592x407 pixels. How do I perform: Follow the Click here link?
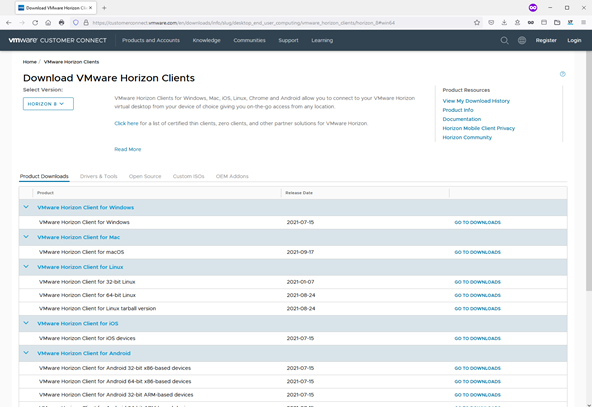pyautogui.click(x=126, y=123)
